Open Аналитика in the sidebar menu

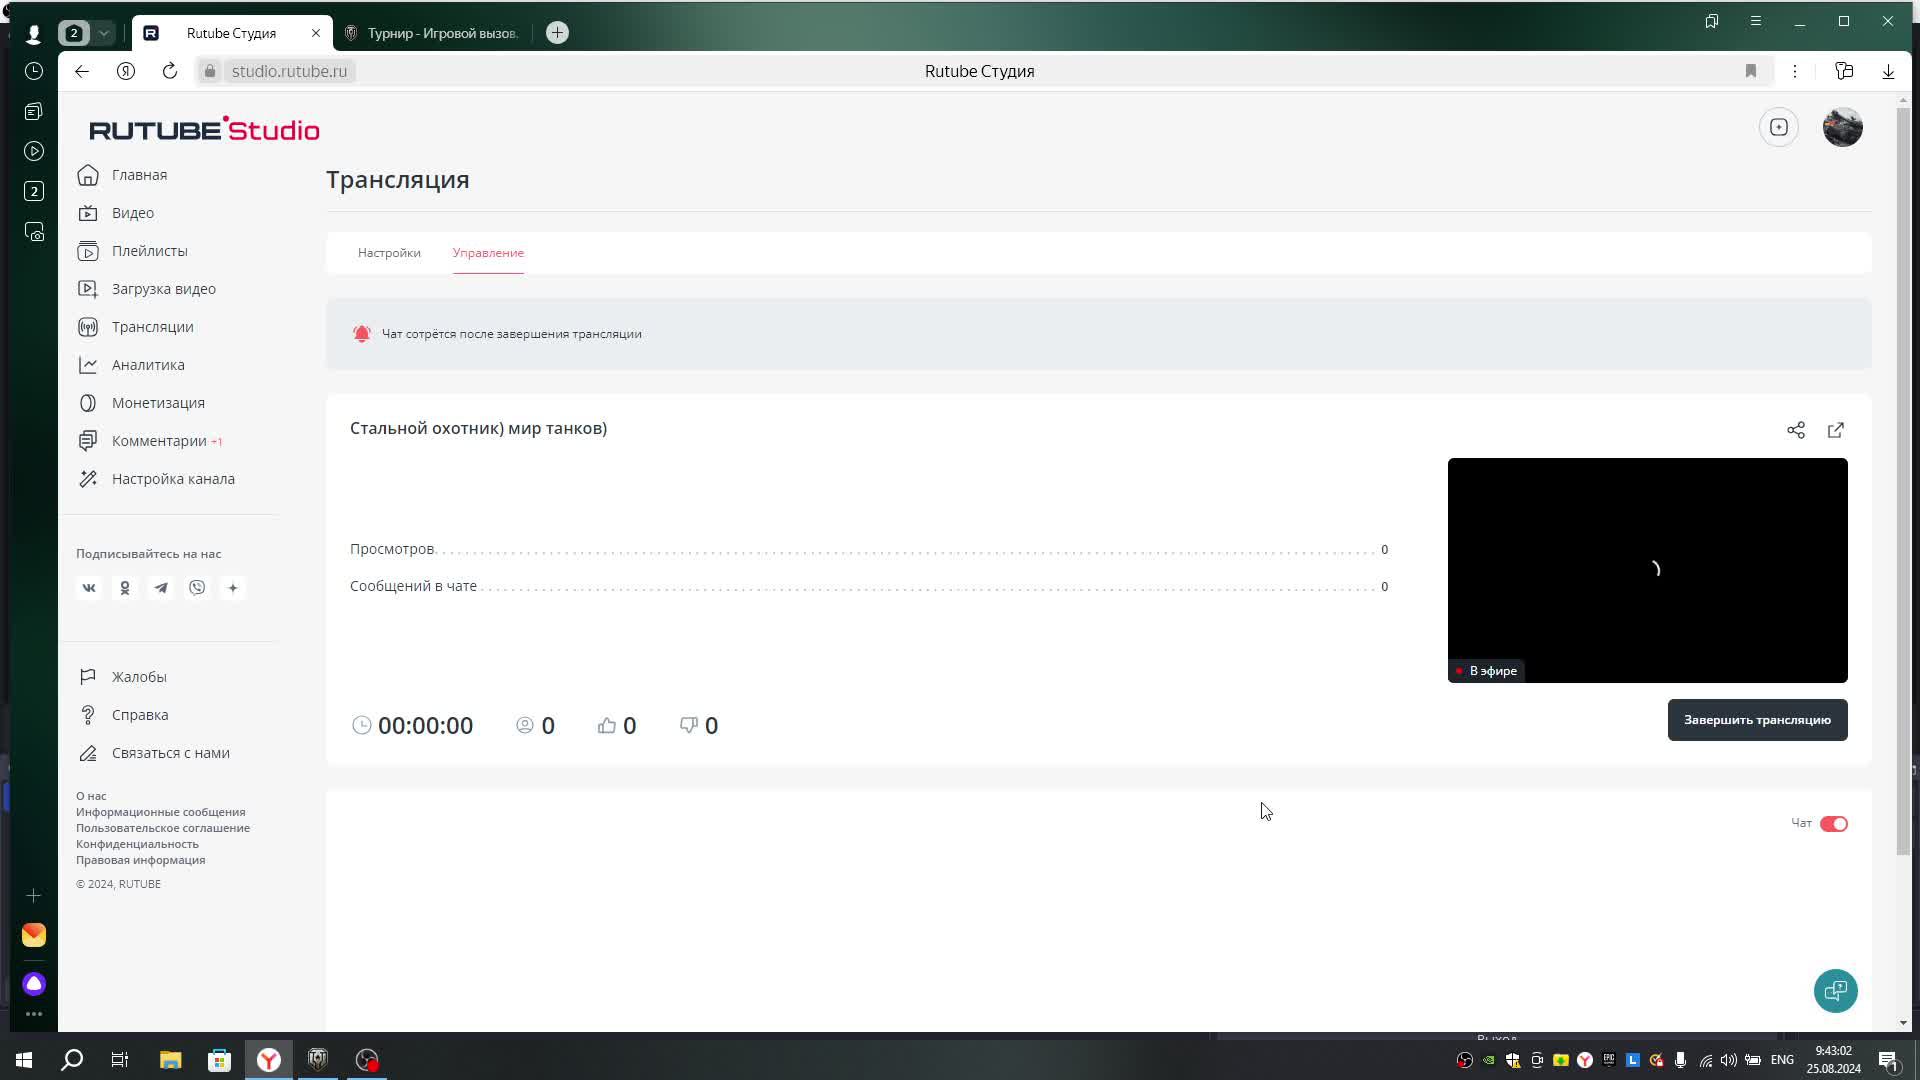[148, 365]
